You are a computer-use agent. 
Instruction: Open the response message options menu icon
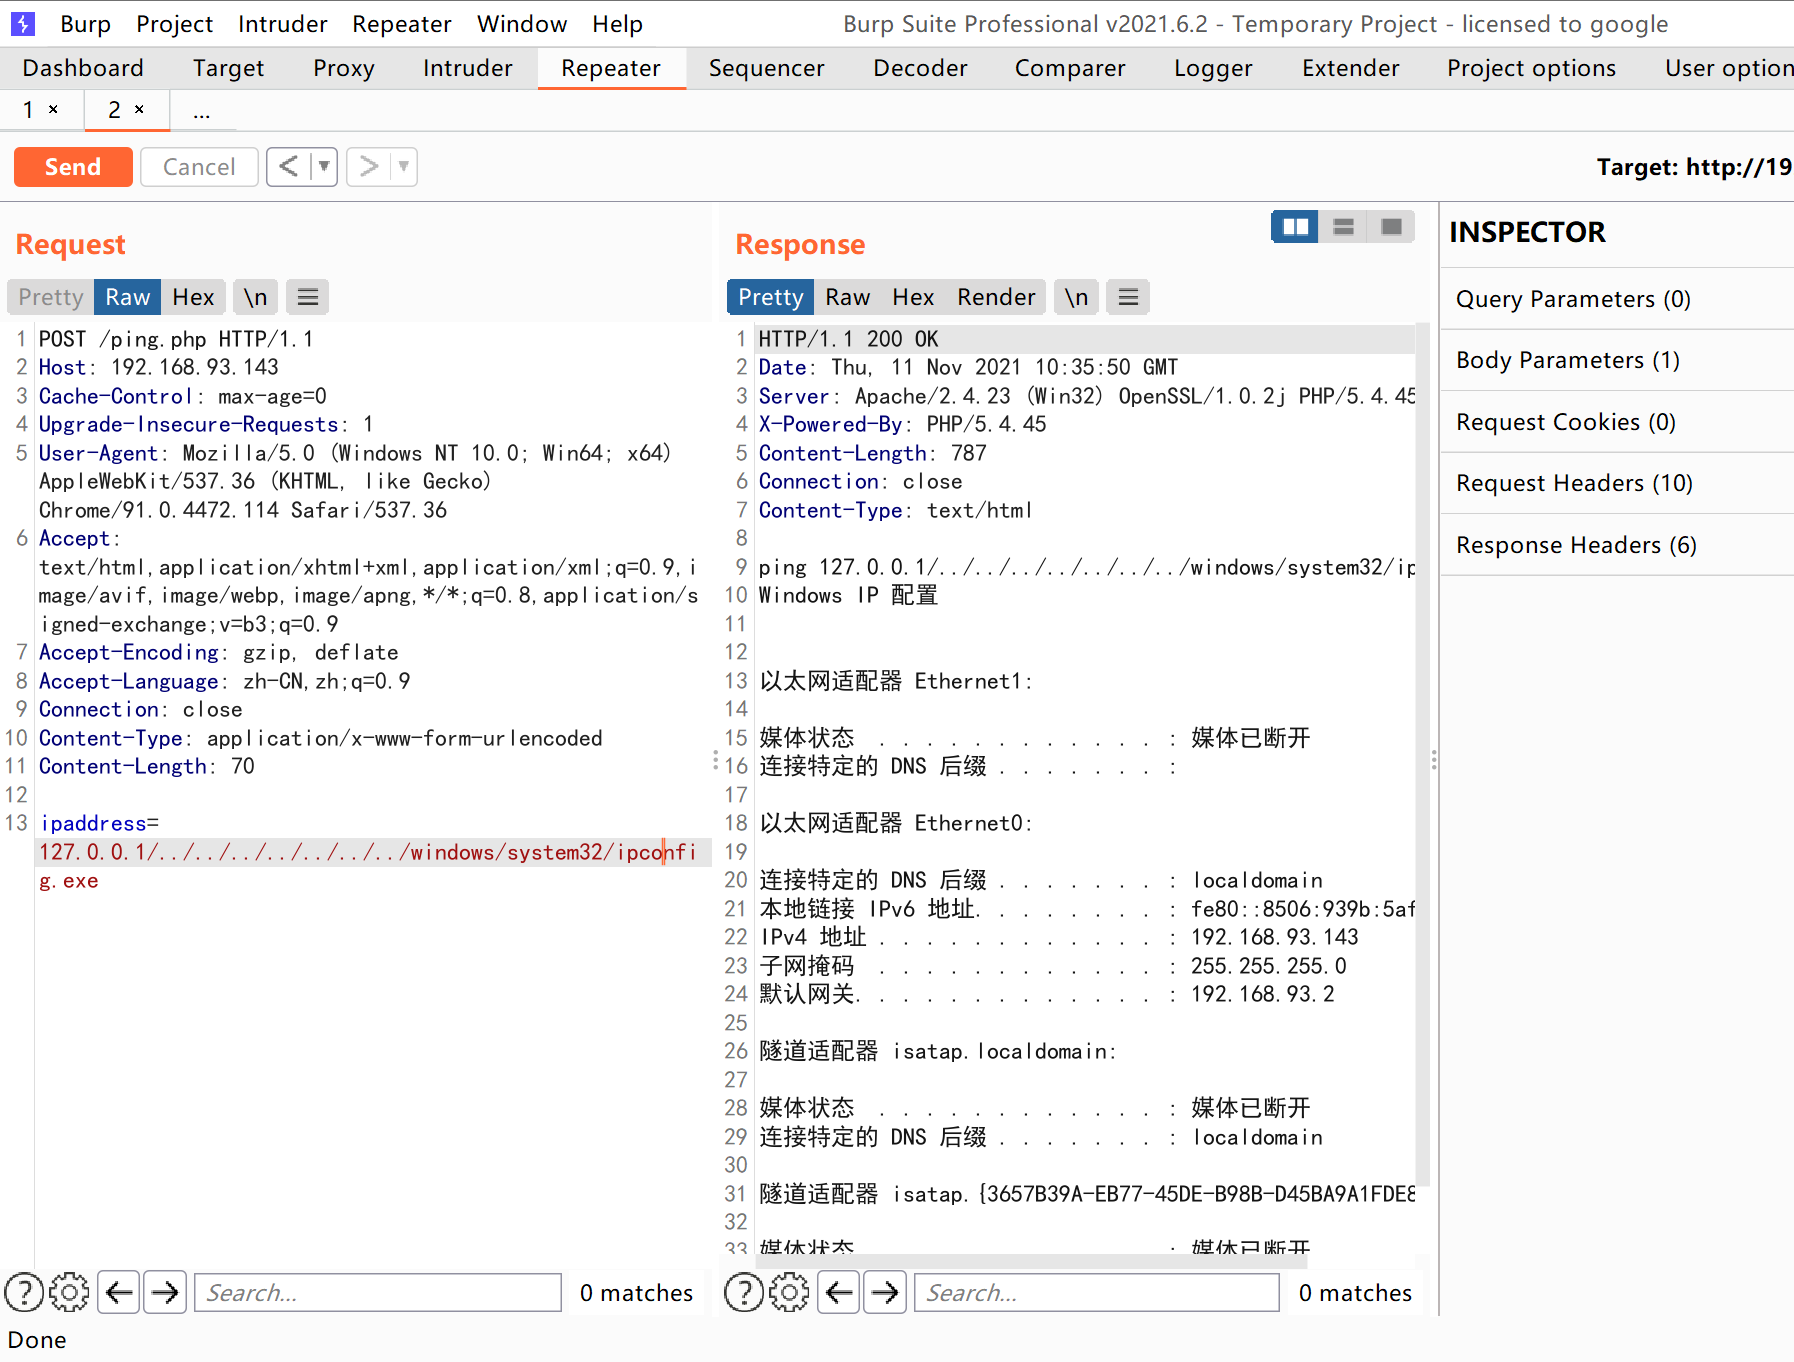[x=1128, y=297]
